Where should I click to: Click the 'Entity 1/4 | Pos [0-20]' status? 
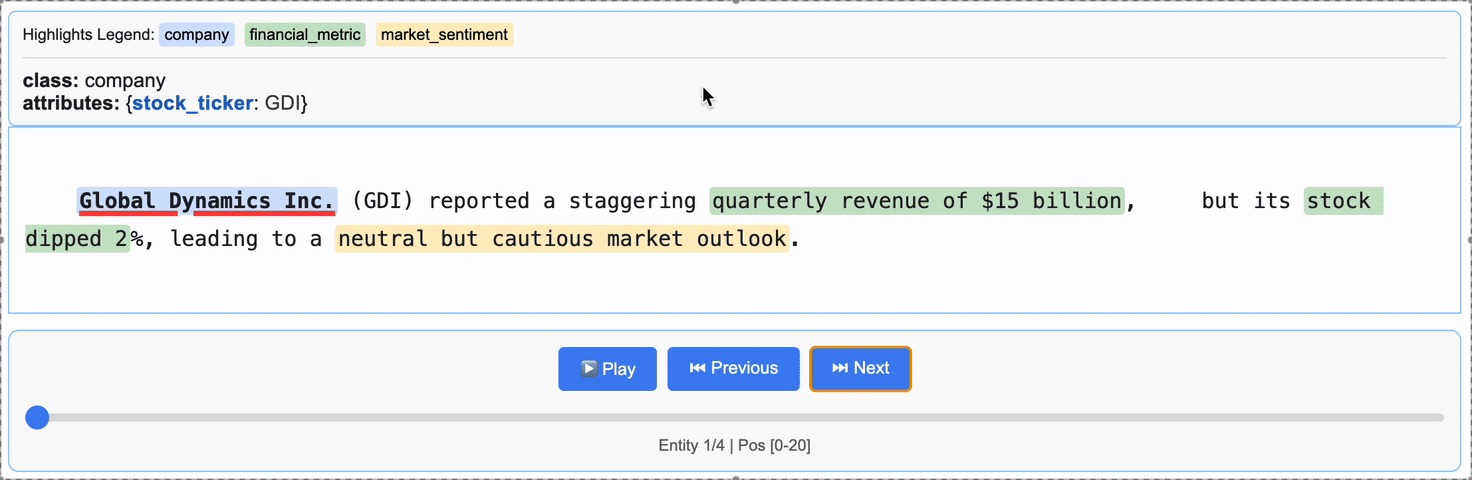(x=734, y=445)
